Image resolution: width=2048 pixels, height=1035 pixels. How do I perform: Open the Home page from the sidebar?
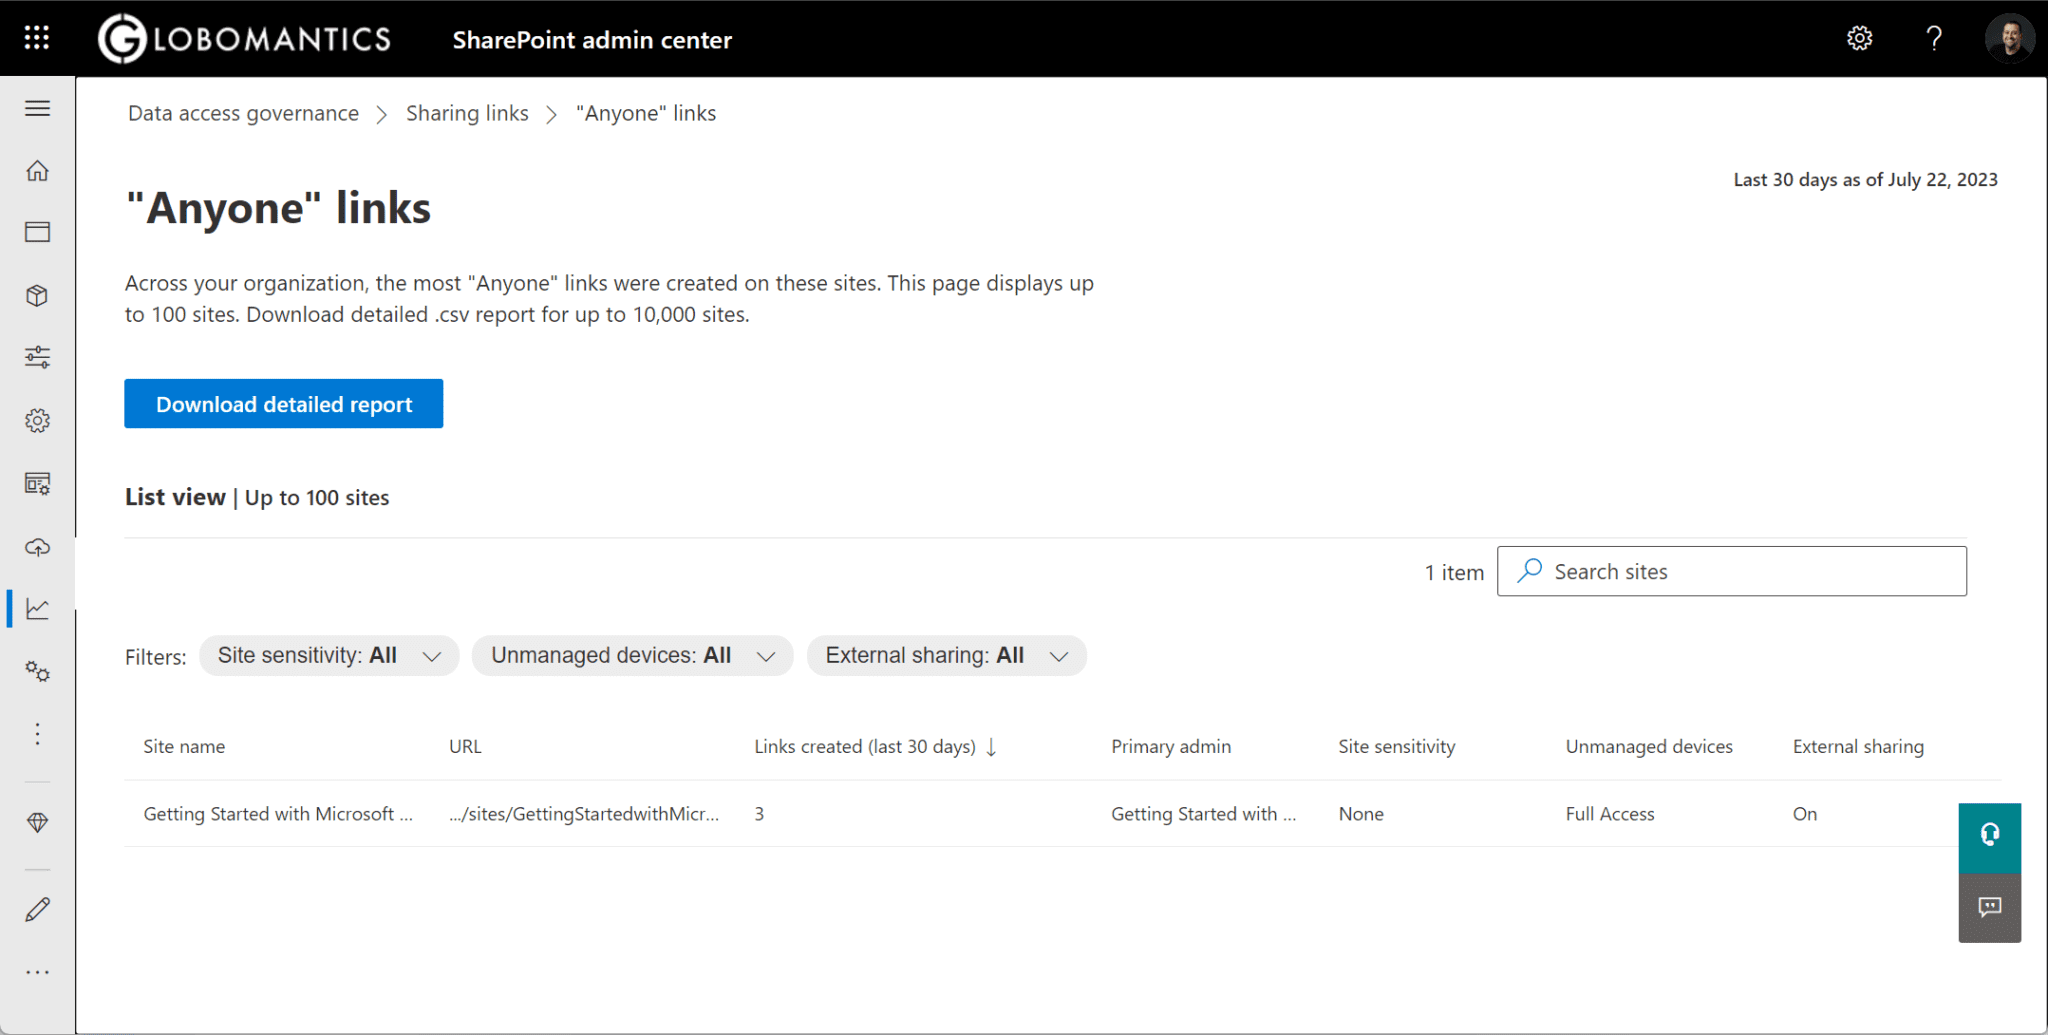(37, 170)
